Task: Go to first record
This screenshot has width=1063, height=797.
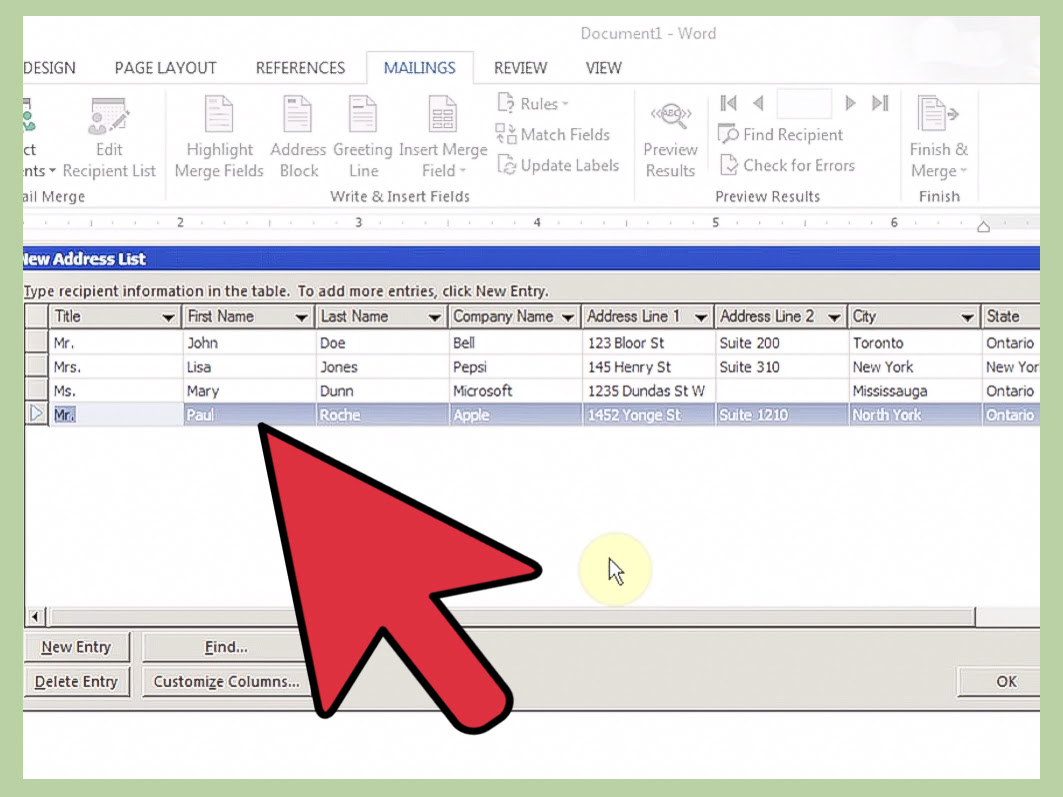Action: pyautogui.click(x=729, y=103)
